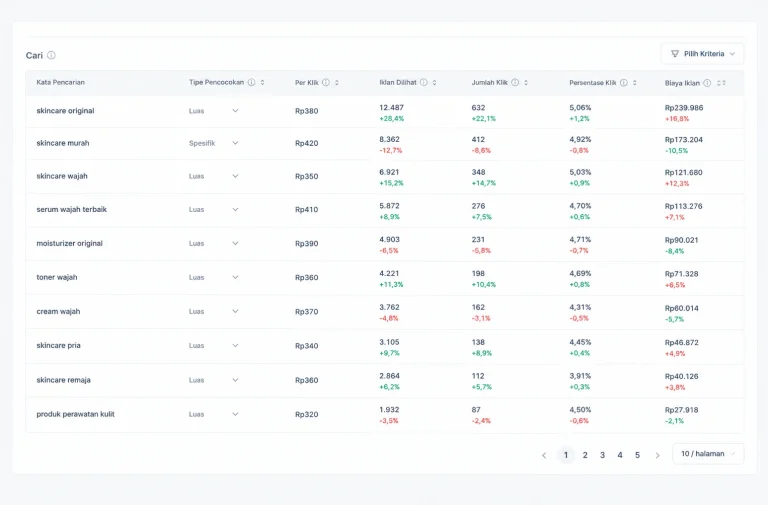768x505 pixels.
Task: Click the previous page arrow
Action: (x=544, y=455)
